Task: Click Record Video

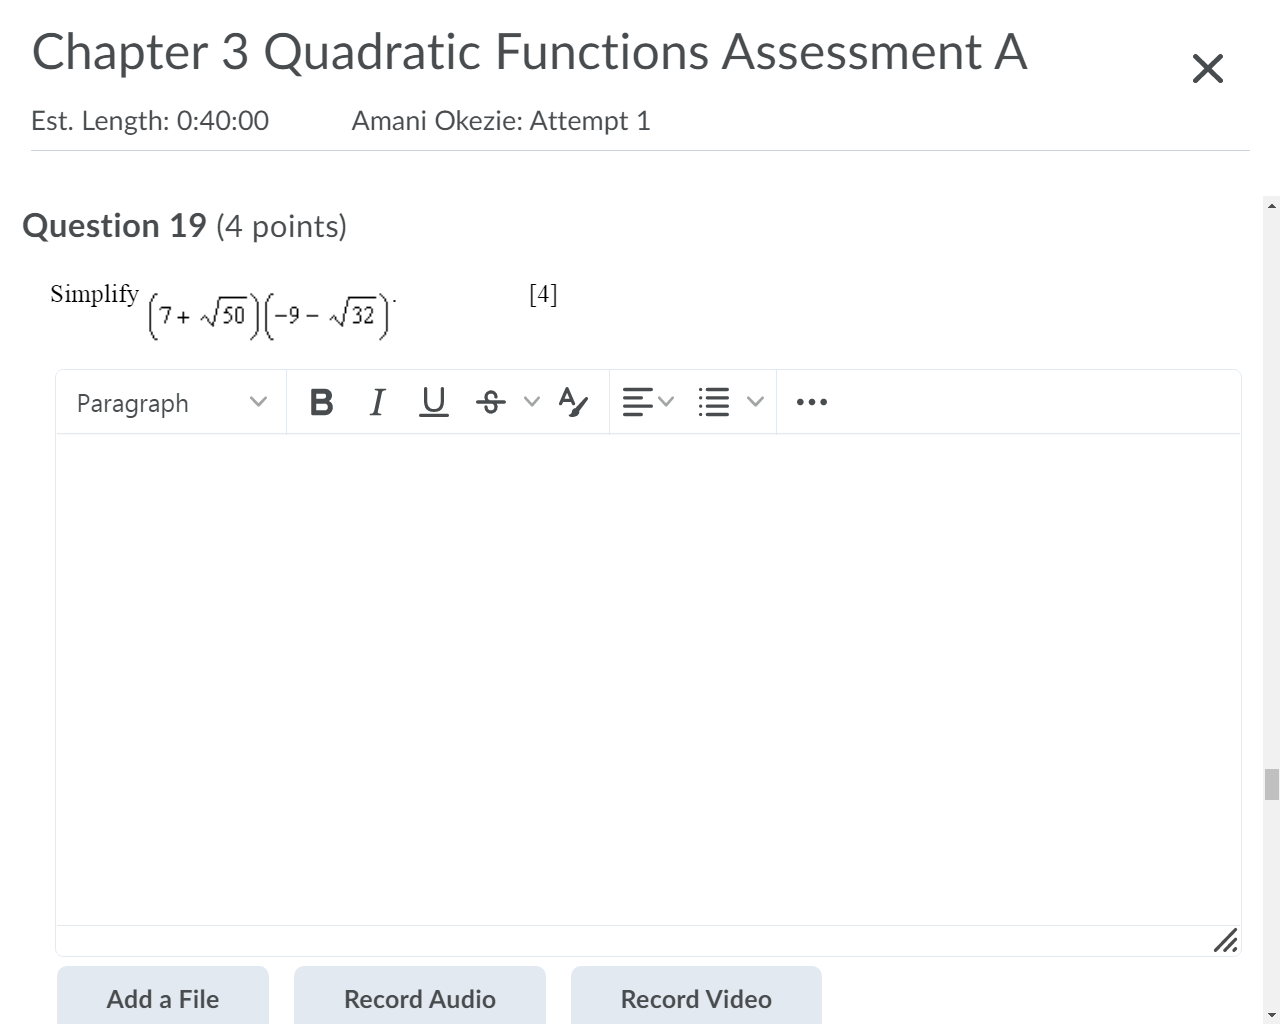Action: click(x=696, y=999)
